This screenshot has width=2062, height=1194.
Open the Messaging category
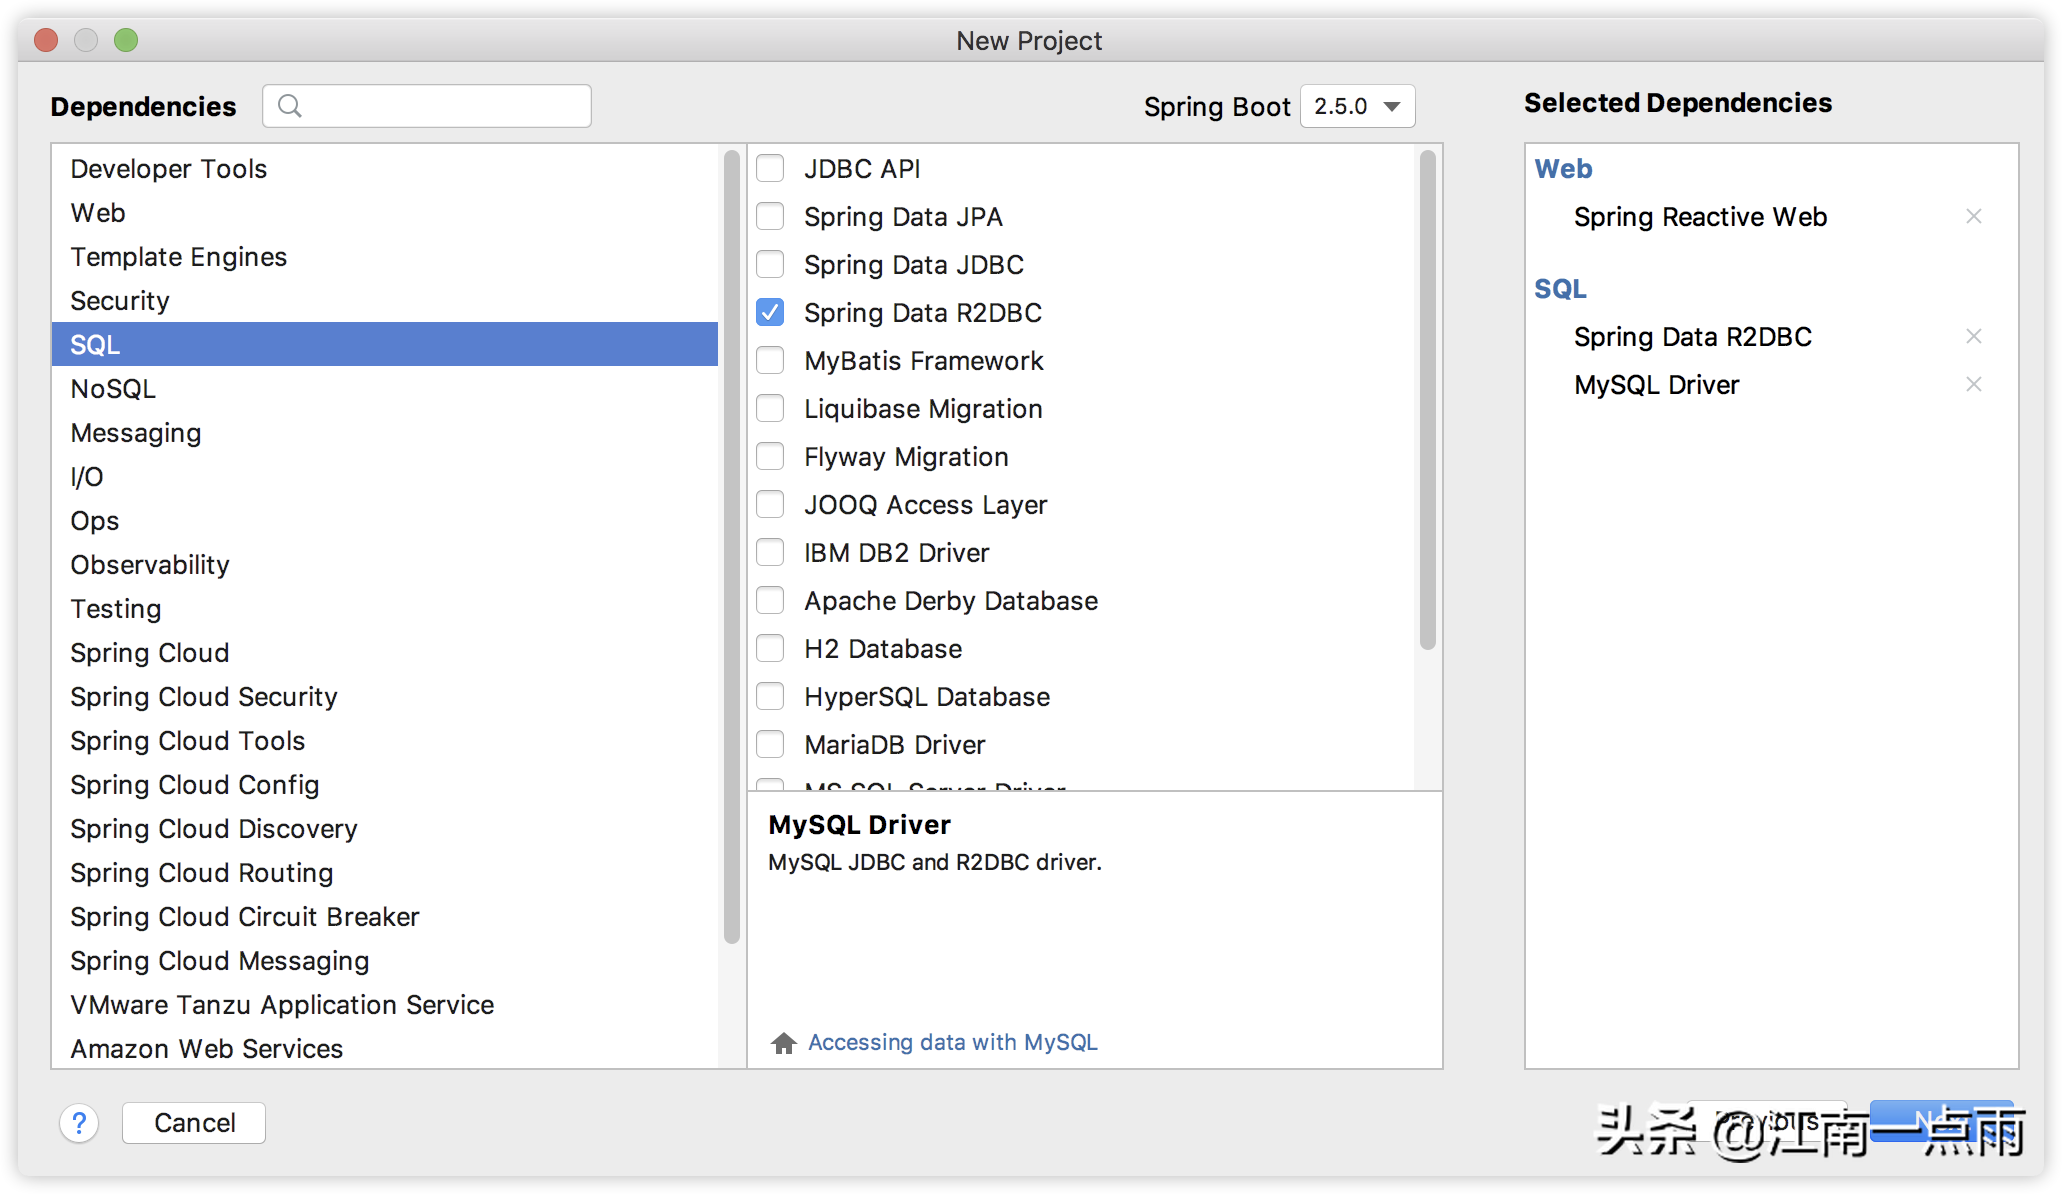pos(385,432)
